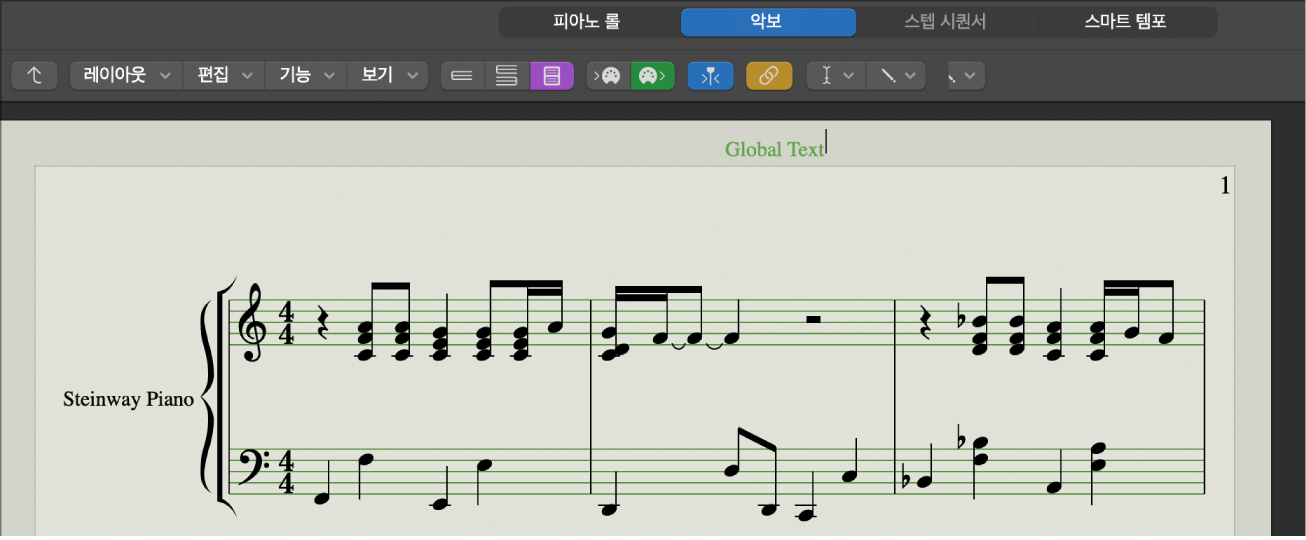Open the 스텝 시퀀서 tab
The image size is (1306, 540).
click(946, 21)
